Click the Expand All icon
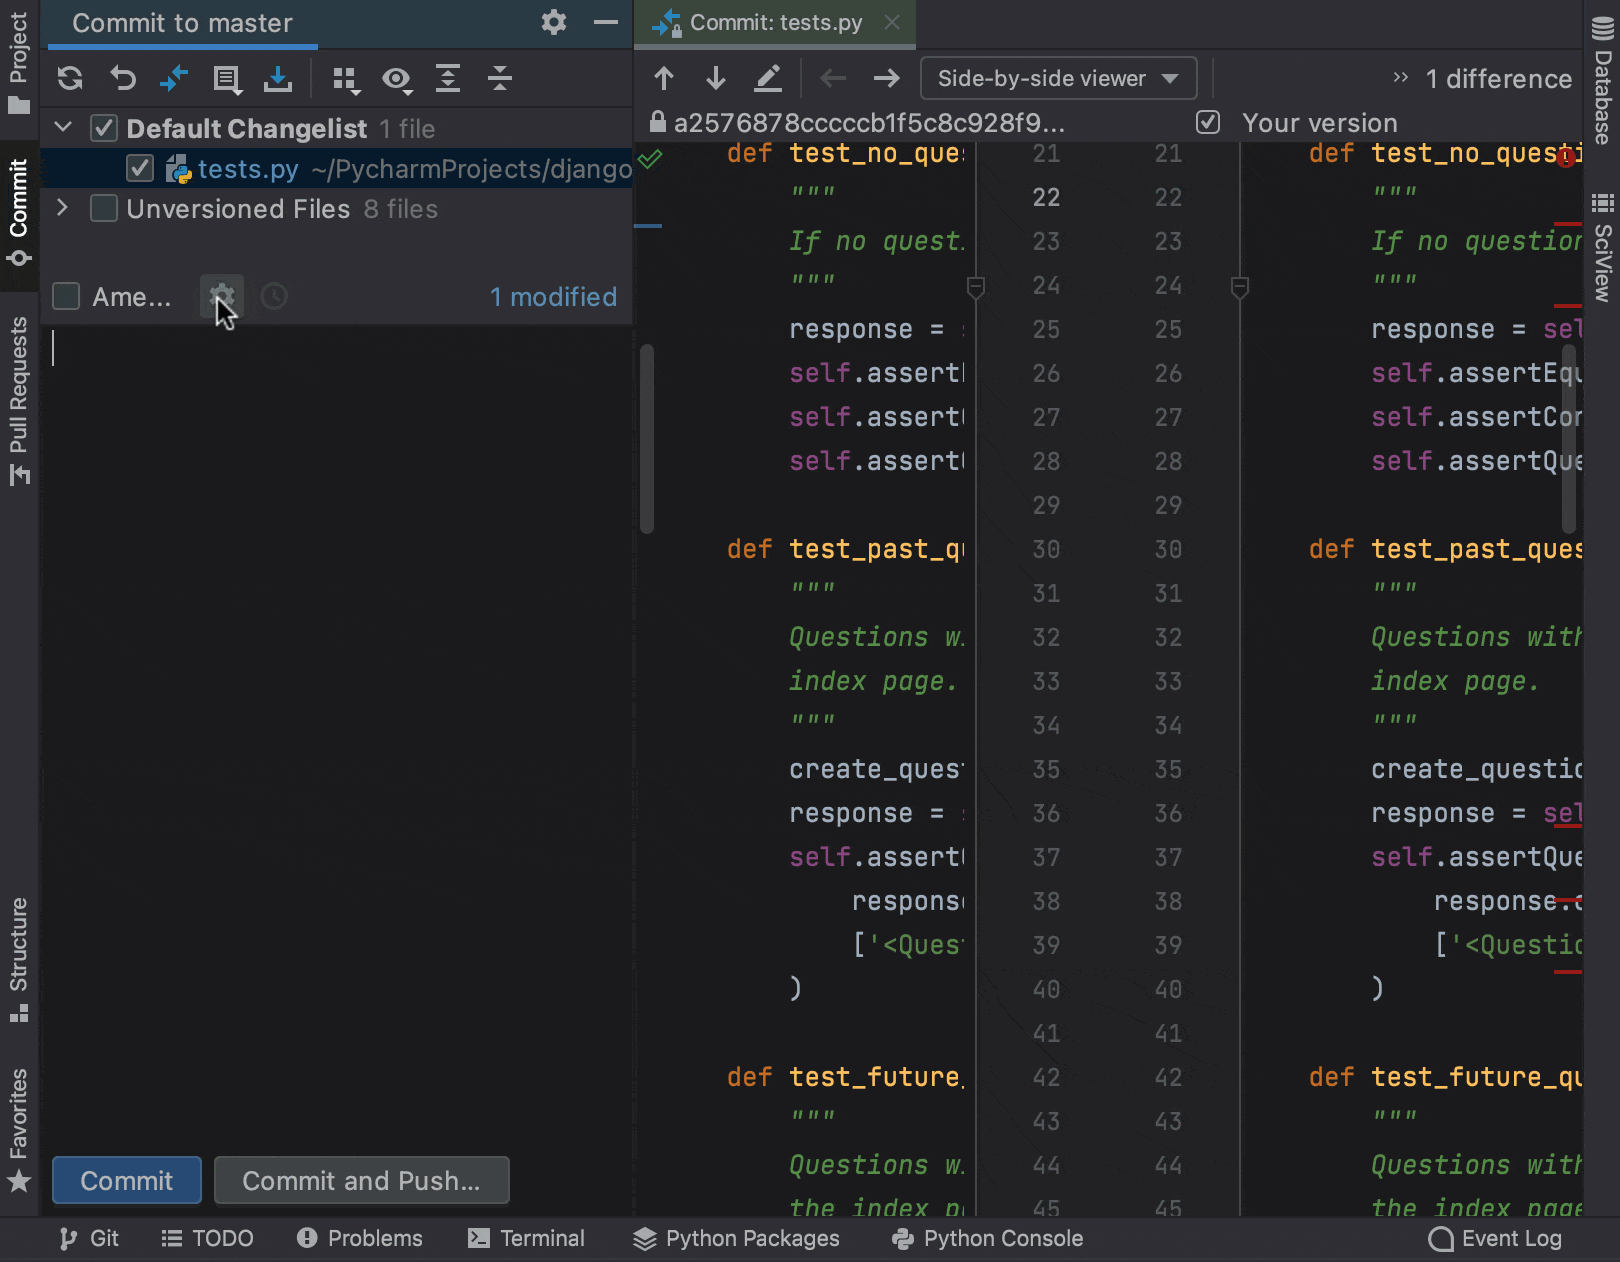This screenshot has width=1620, height=1262. tap(448, 79)
